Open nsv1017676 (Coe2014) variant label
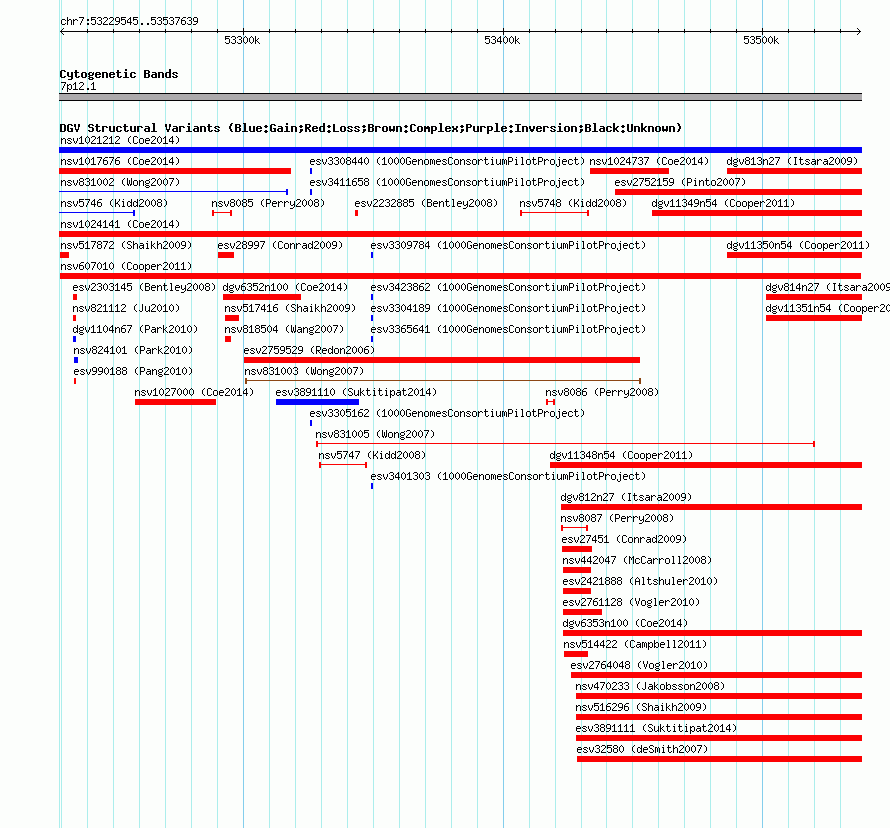The width and height of the screenshot is (890, 828). (120, 161)
